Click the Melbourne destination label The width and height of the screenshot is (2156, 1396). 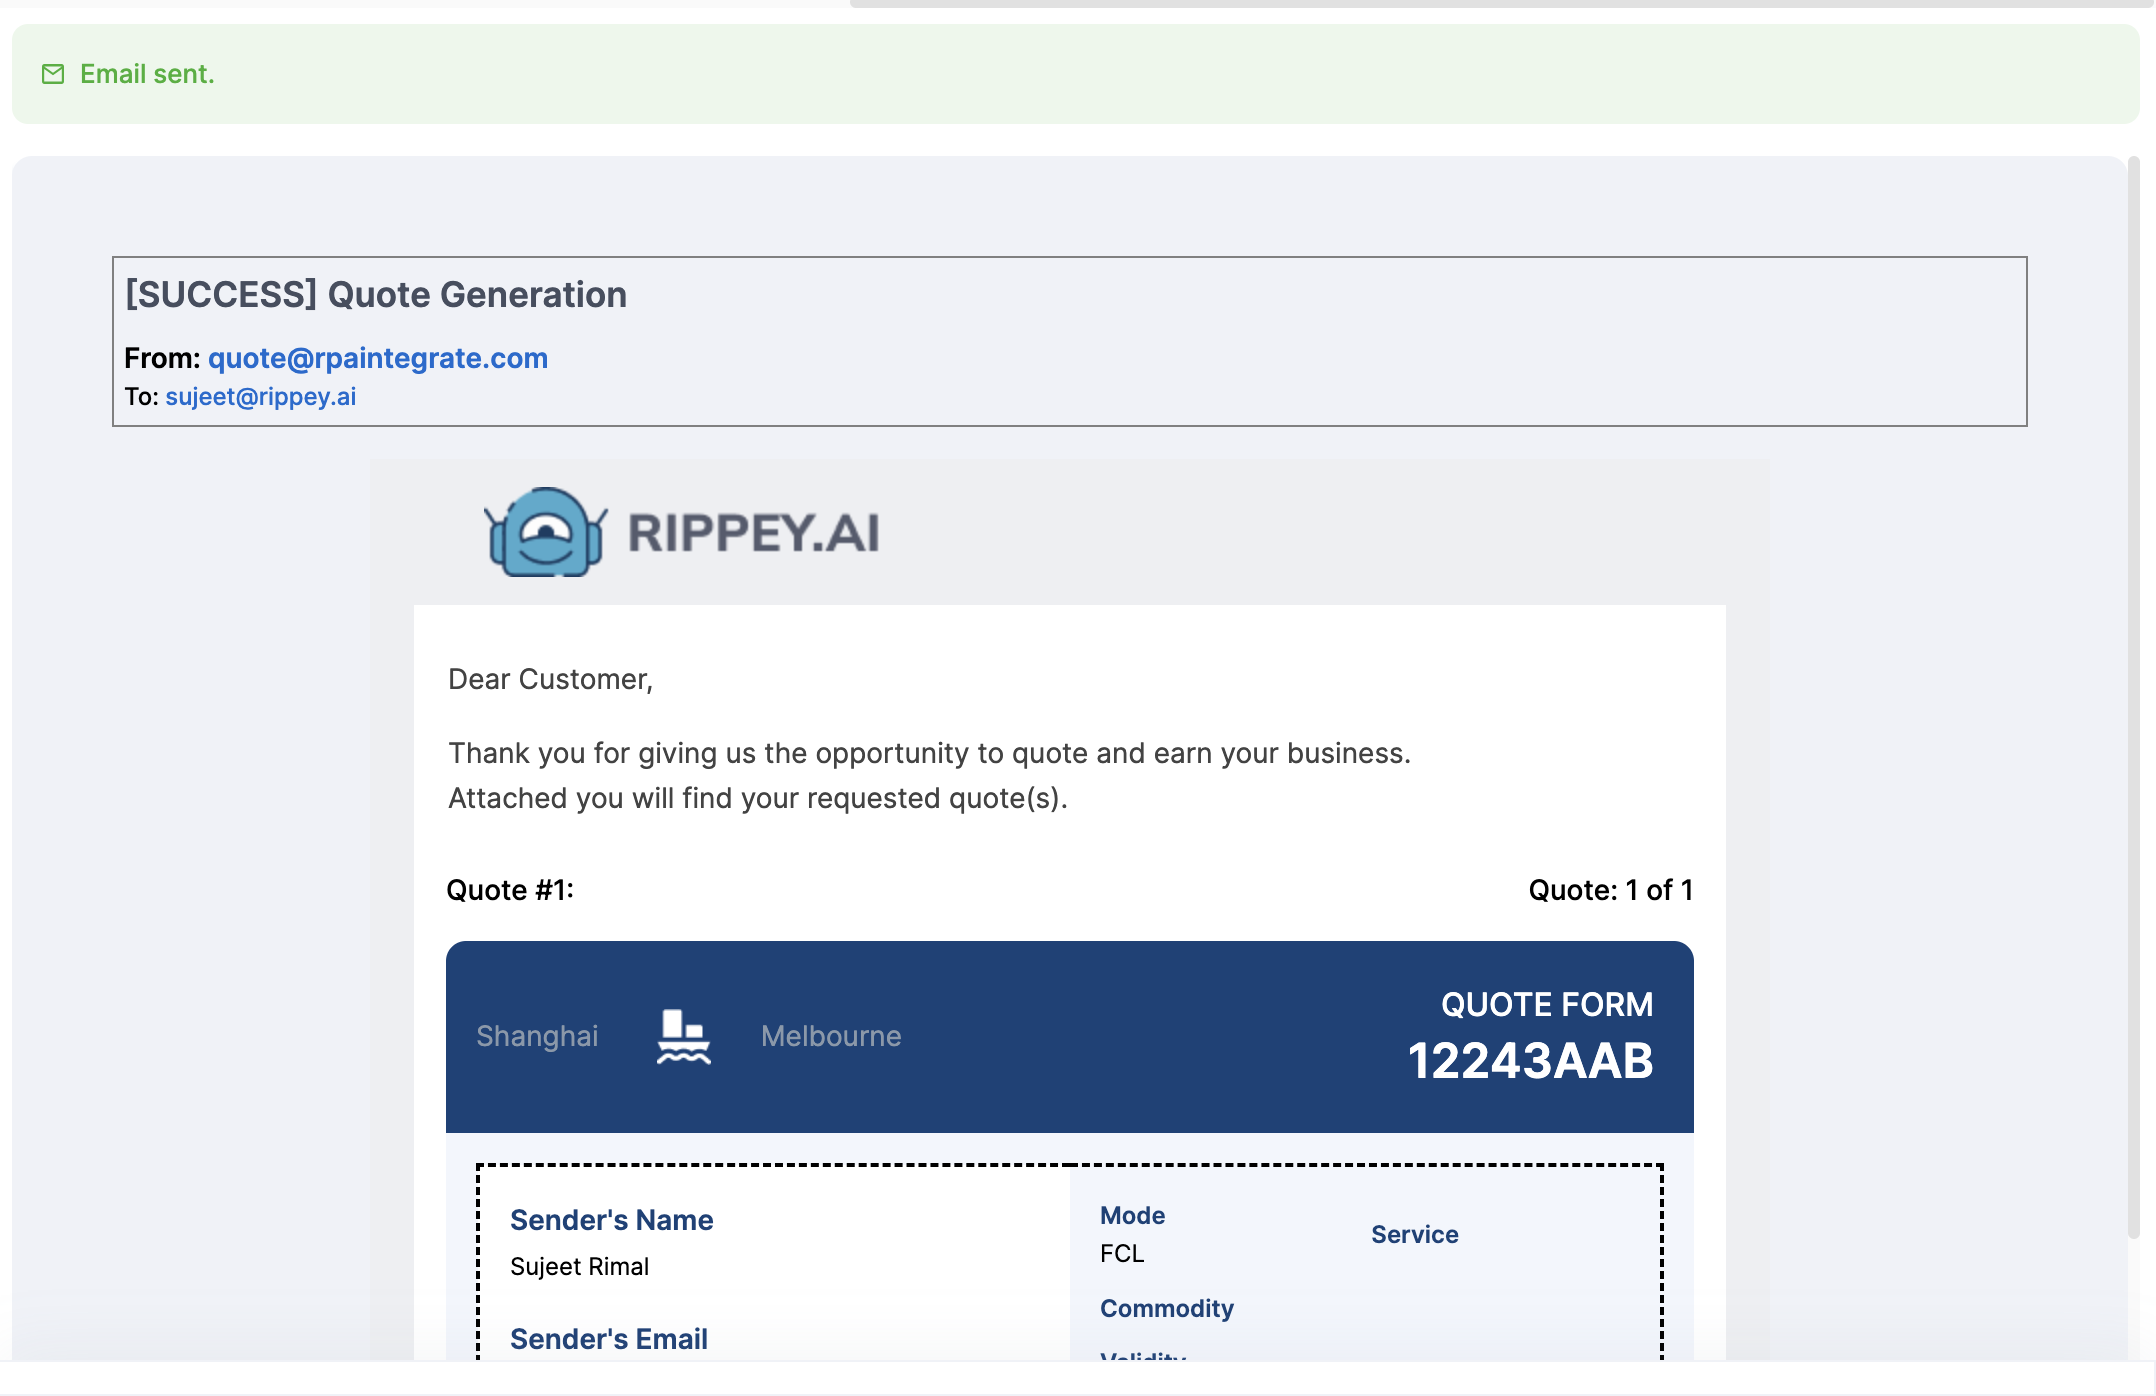coord(830,1036)
